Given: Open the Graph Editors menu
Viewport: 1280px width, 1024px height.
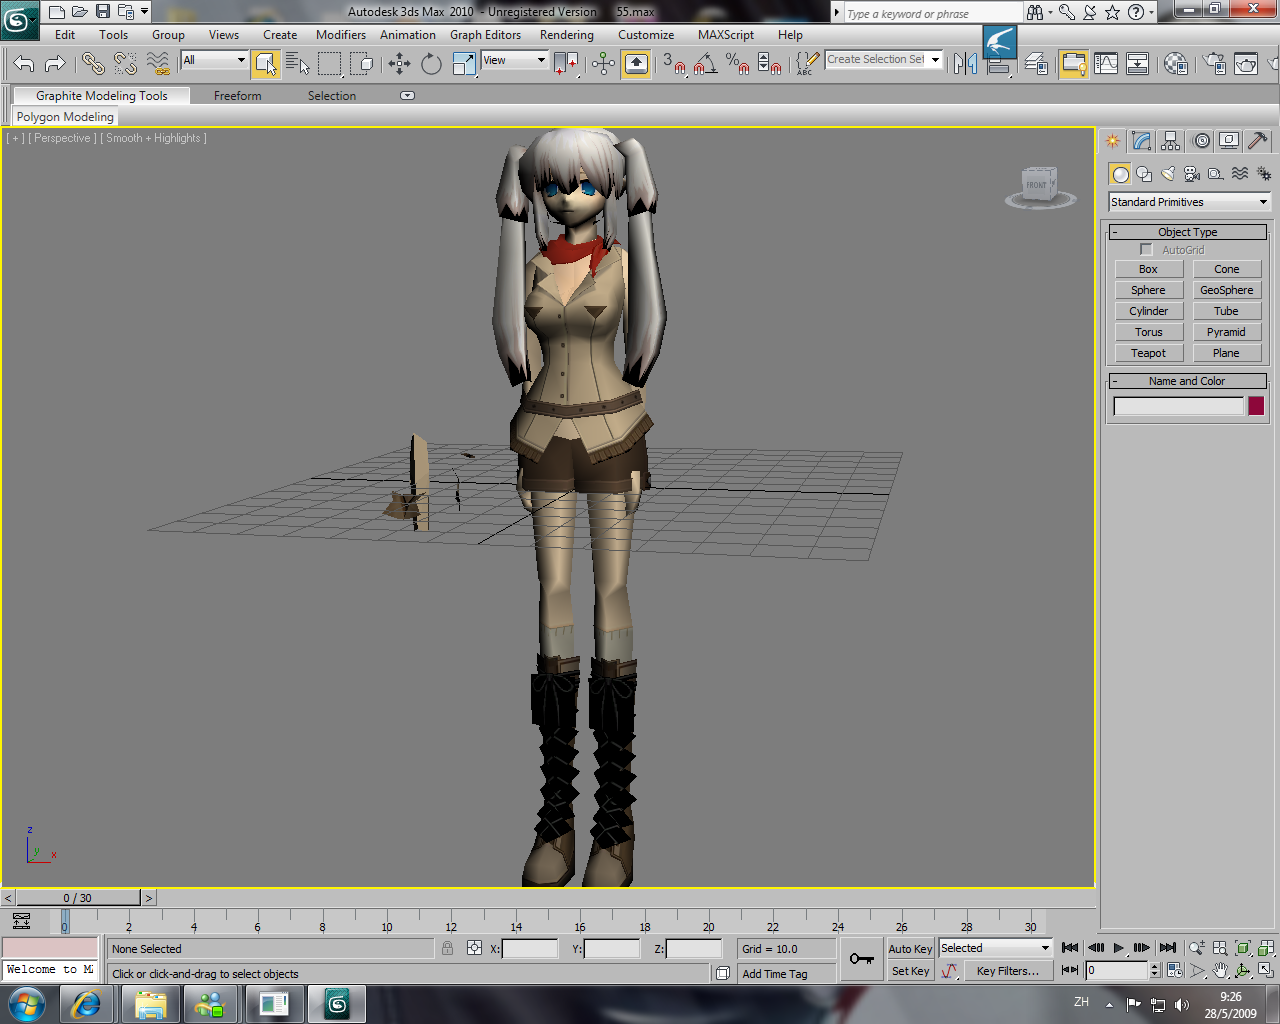Looking at the screenshot, I should coord(485,35).
